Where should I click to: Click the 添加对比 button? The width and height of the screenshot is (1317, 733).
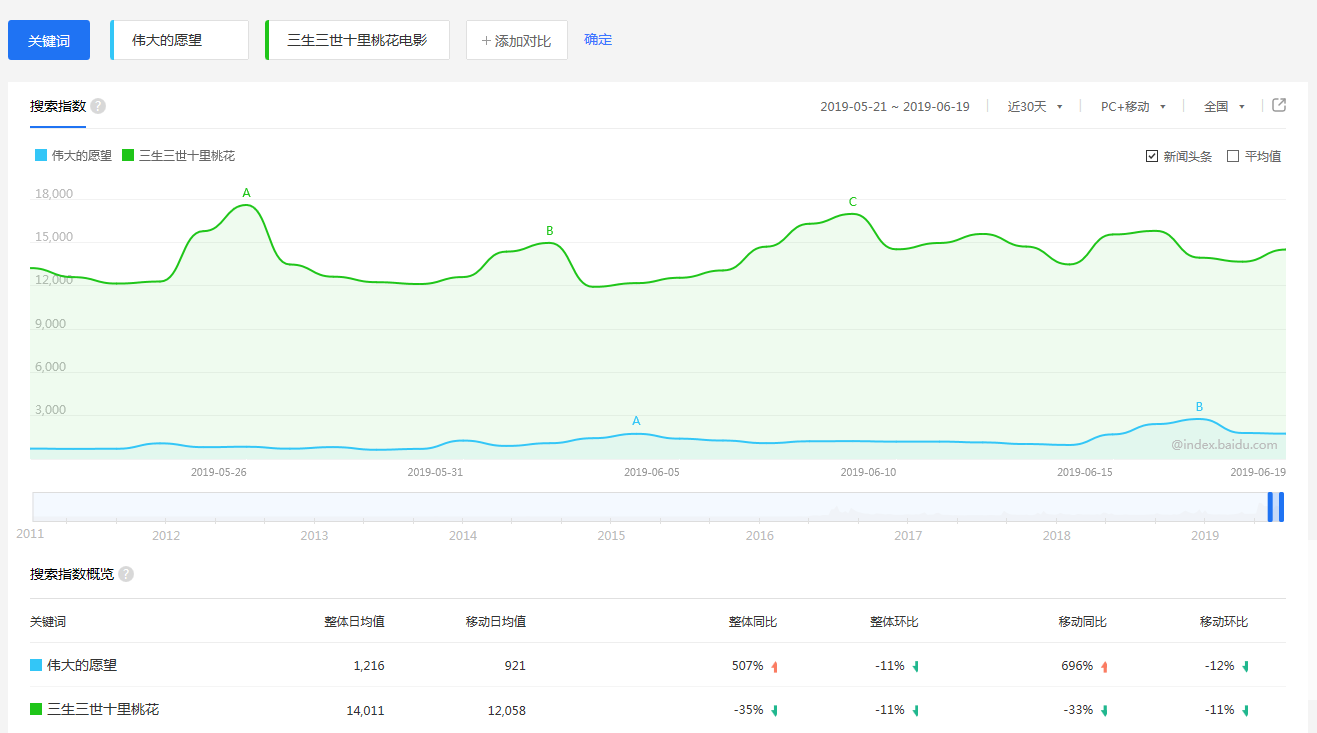tap(516, 40)
